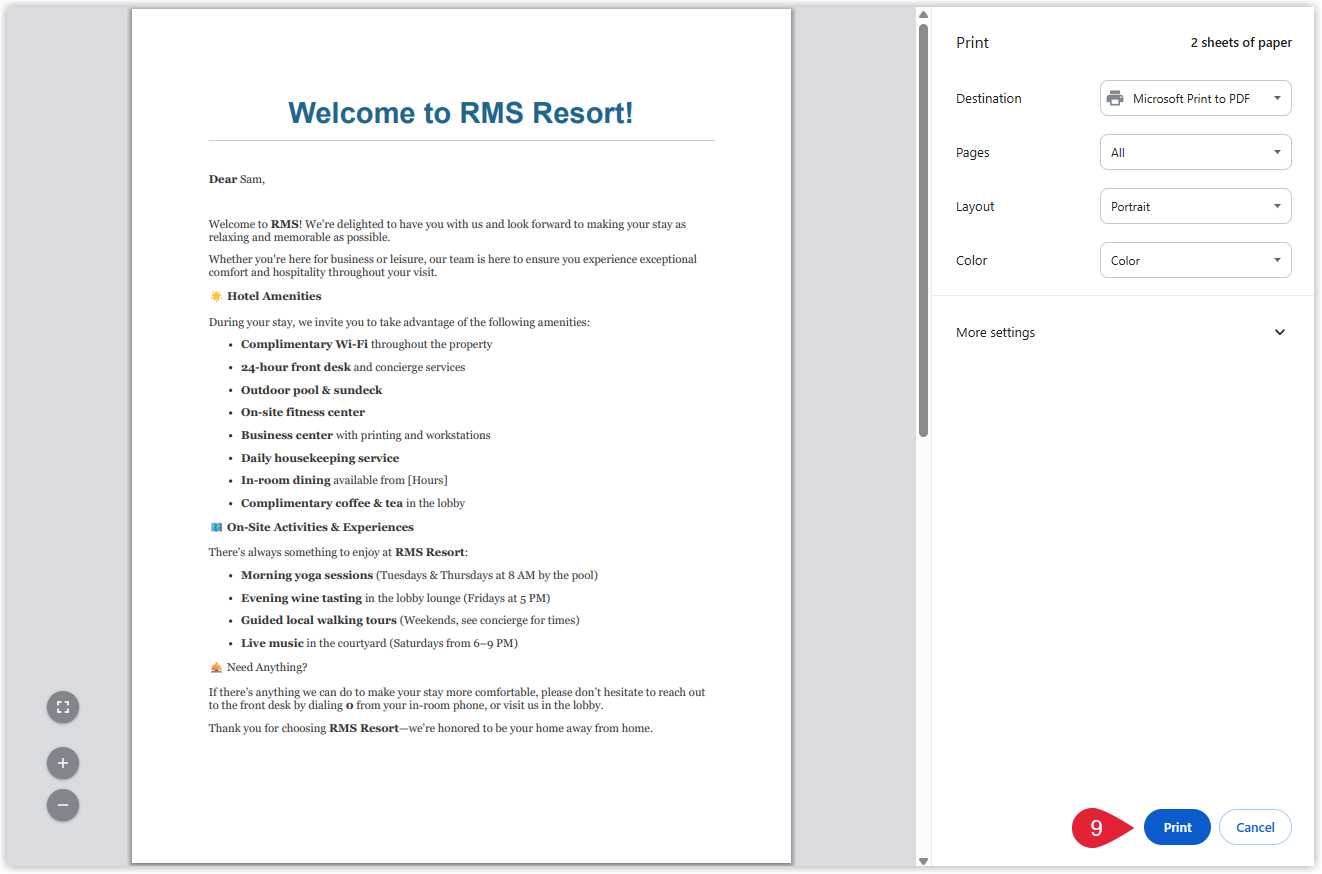1322x874 pixels.
Task: Click the Print dialog title
Action: coord(972,43)
